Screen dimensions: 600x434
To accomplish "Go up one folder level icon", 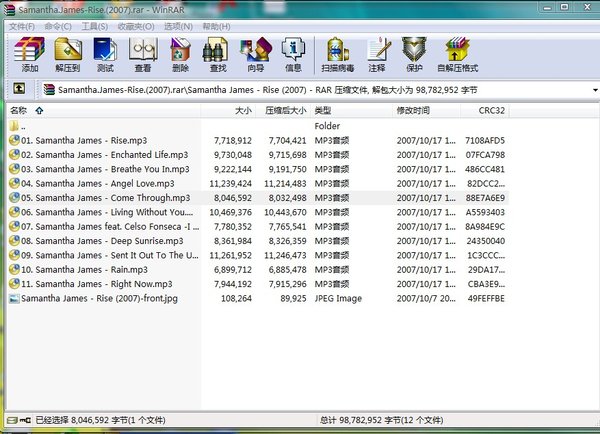I will pyautogui.click(x=19, y=89).
